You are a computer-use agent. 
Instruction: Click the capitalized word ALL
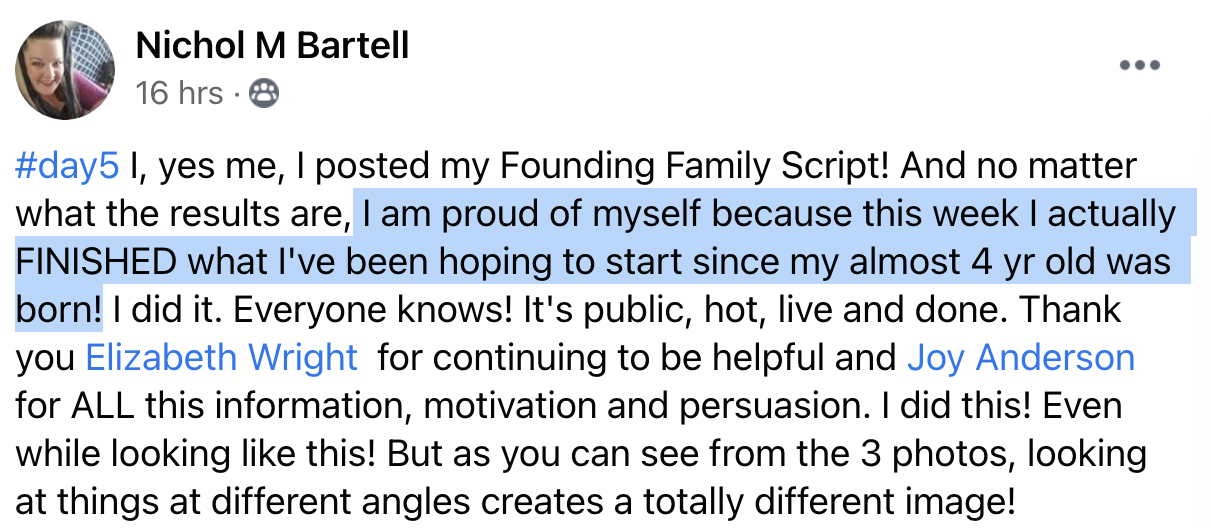(102, 406)
